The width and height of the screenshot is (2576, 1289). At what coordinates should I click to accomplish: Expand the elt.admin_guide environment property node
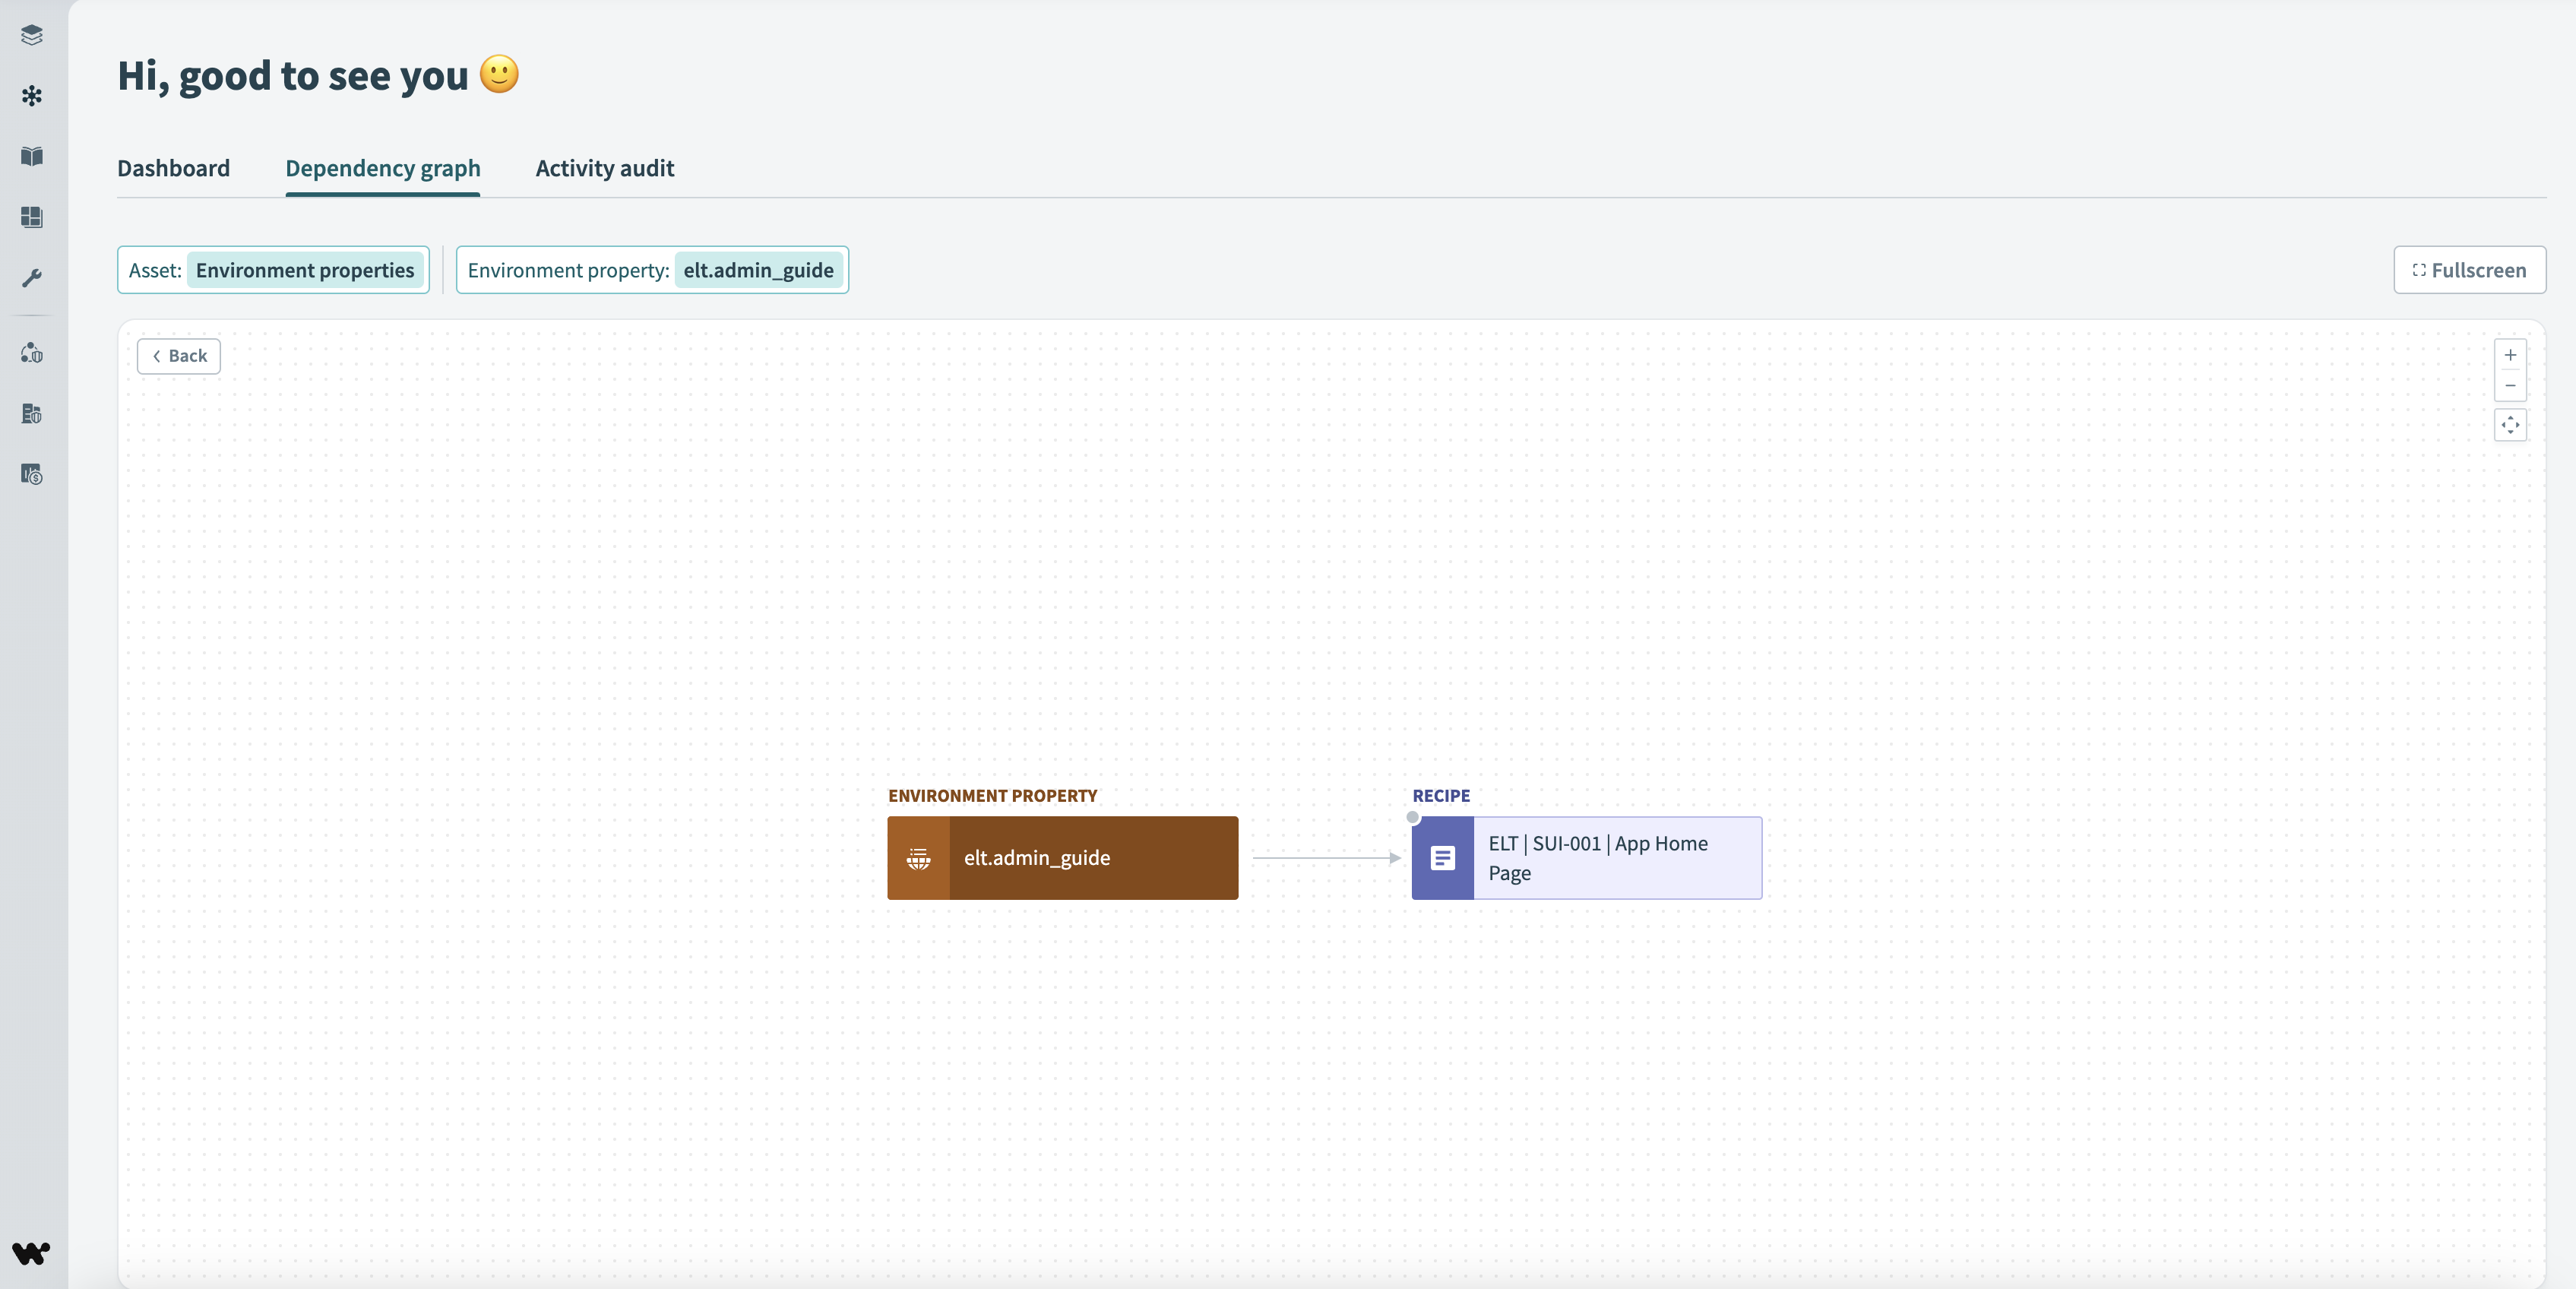point(1065,857)
